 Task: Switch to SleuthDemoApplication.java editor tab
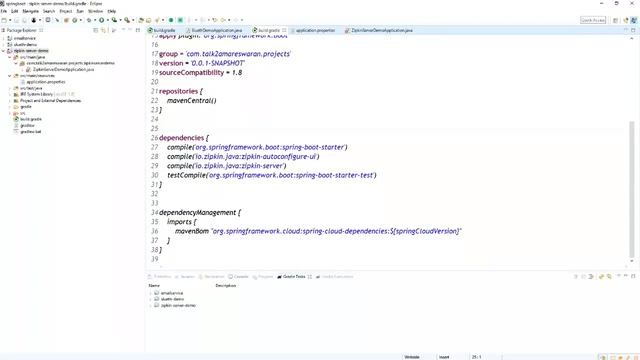pos(214,30)
